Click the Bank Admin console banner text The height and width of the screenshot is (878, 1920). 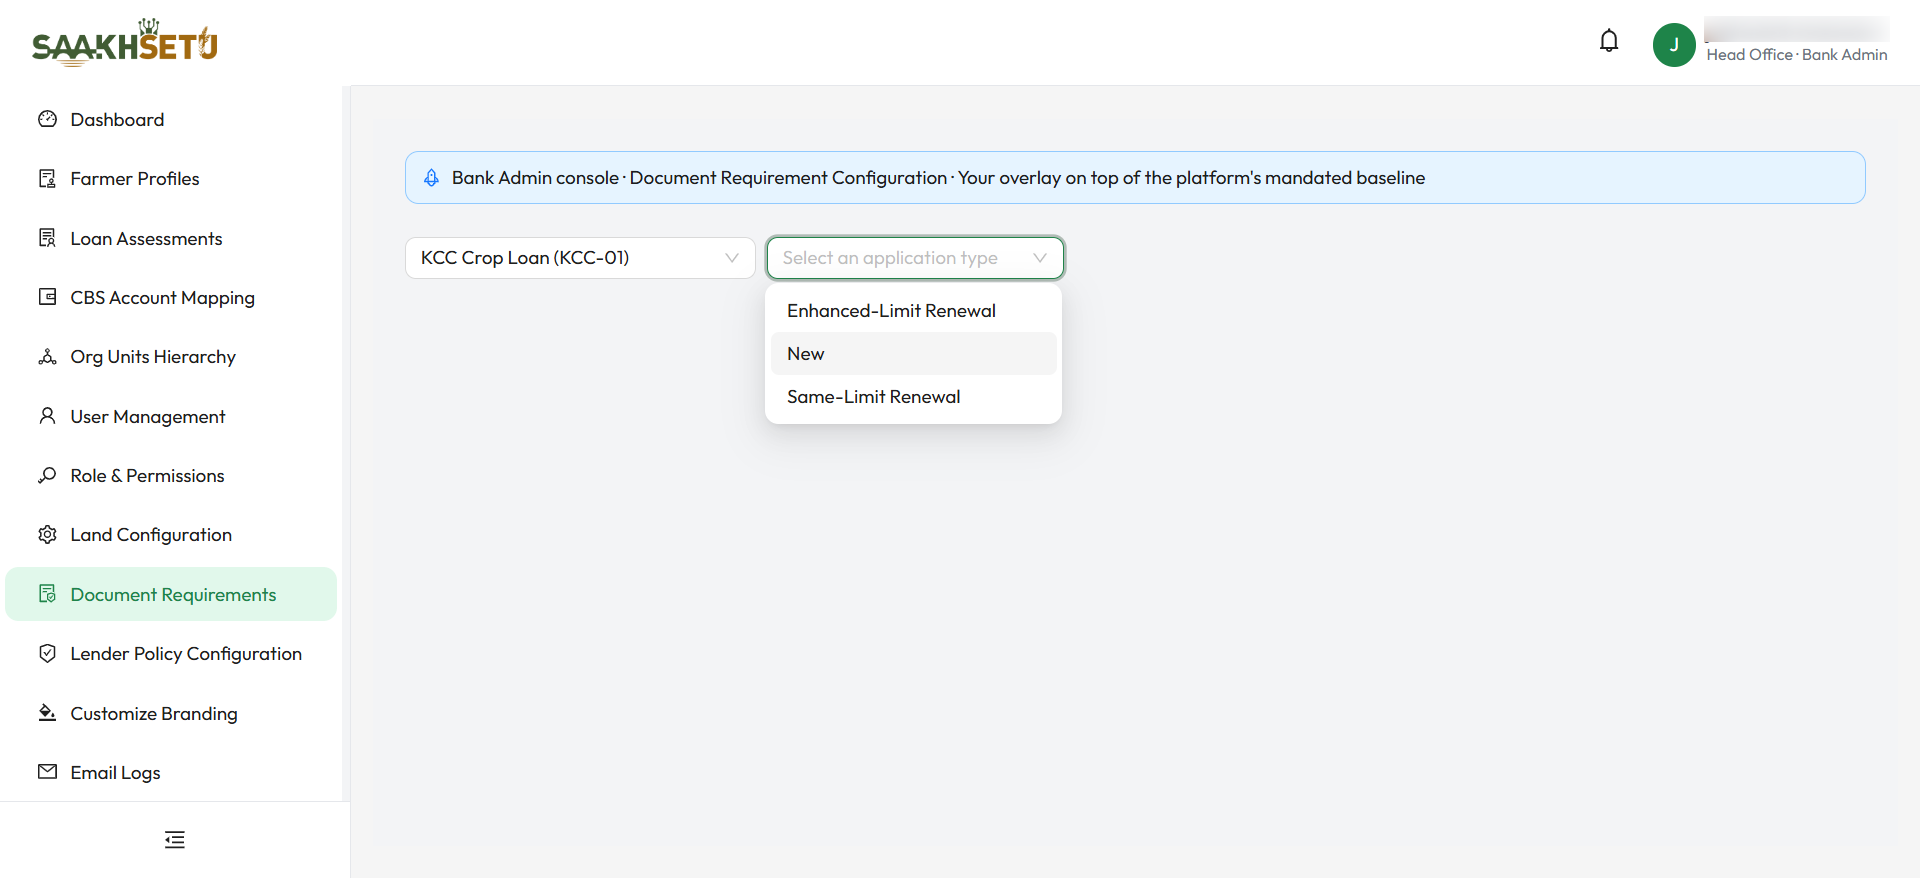[938, 178]
